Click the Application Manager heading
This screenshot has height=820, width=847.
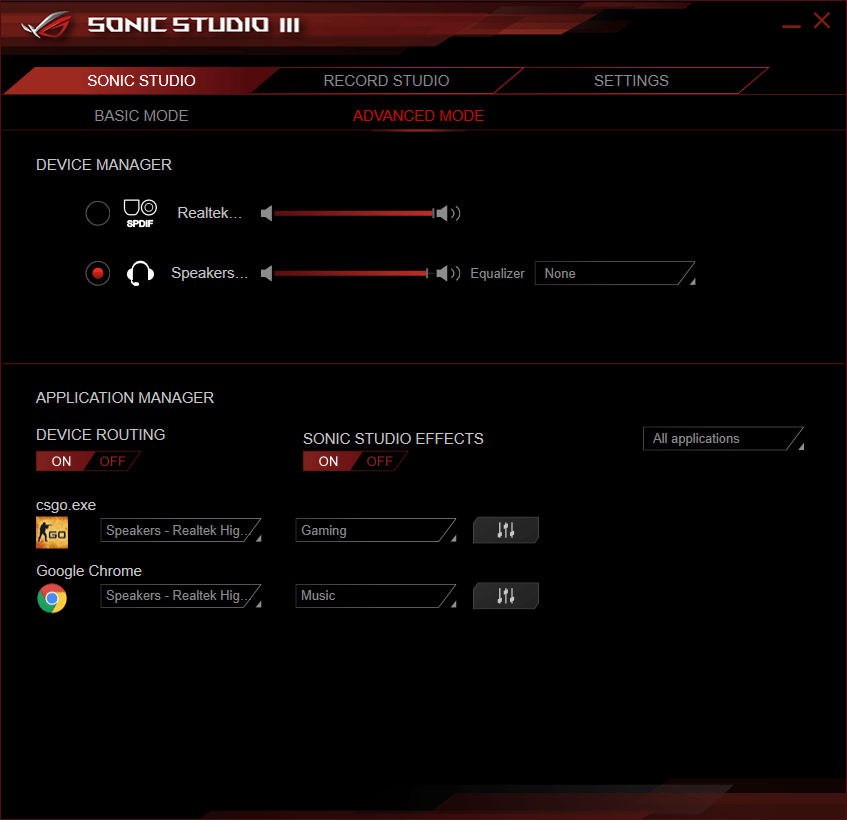click(125, 398)
